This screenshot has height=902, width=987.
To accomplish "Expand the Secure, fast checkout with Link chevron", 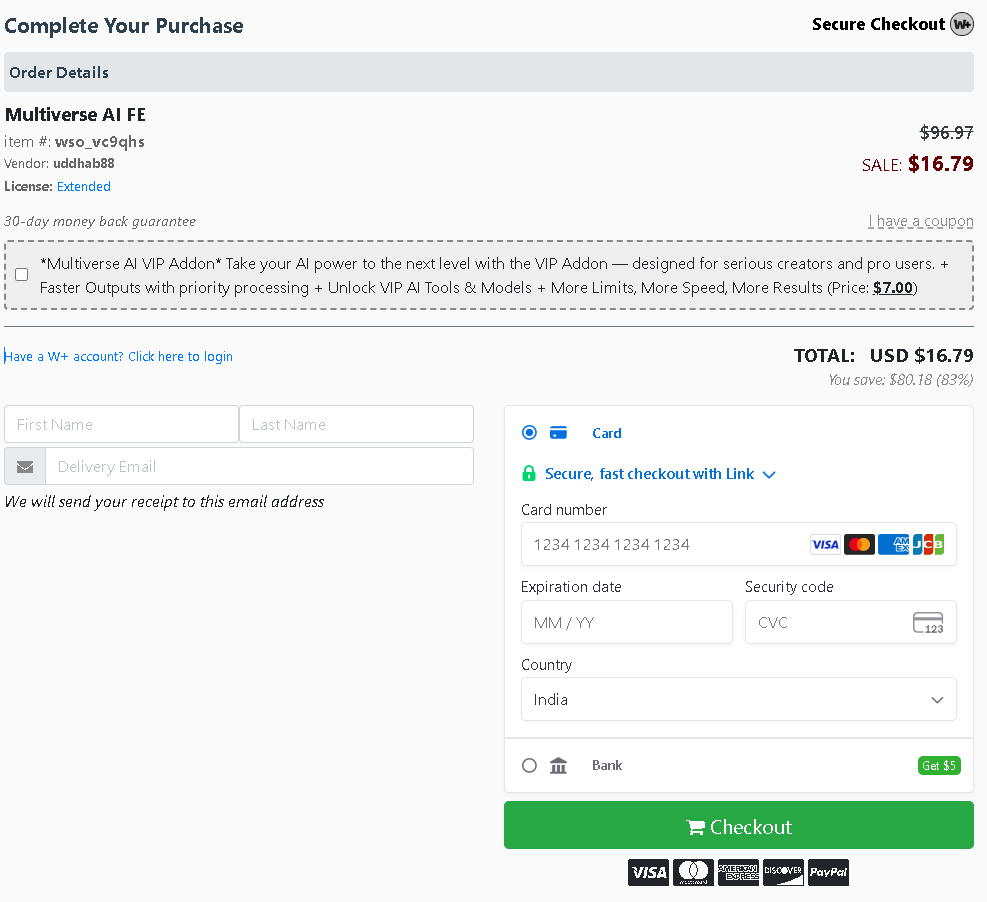I will (769, 475).
